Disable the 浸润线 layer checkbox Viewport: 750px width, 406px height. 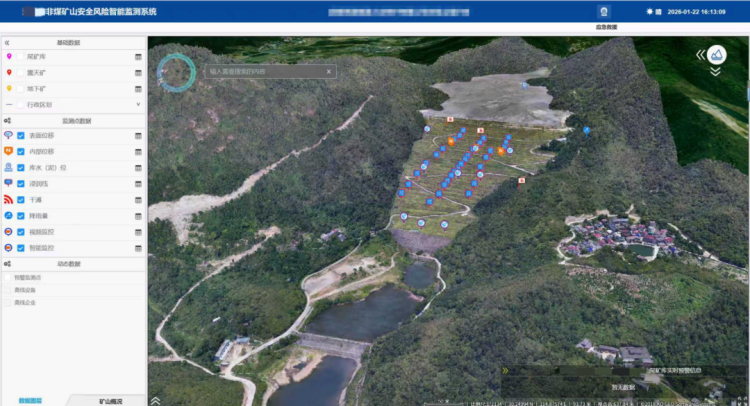(x=21, y=184)
